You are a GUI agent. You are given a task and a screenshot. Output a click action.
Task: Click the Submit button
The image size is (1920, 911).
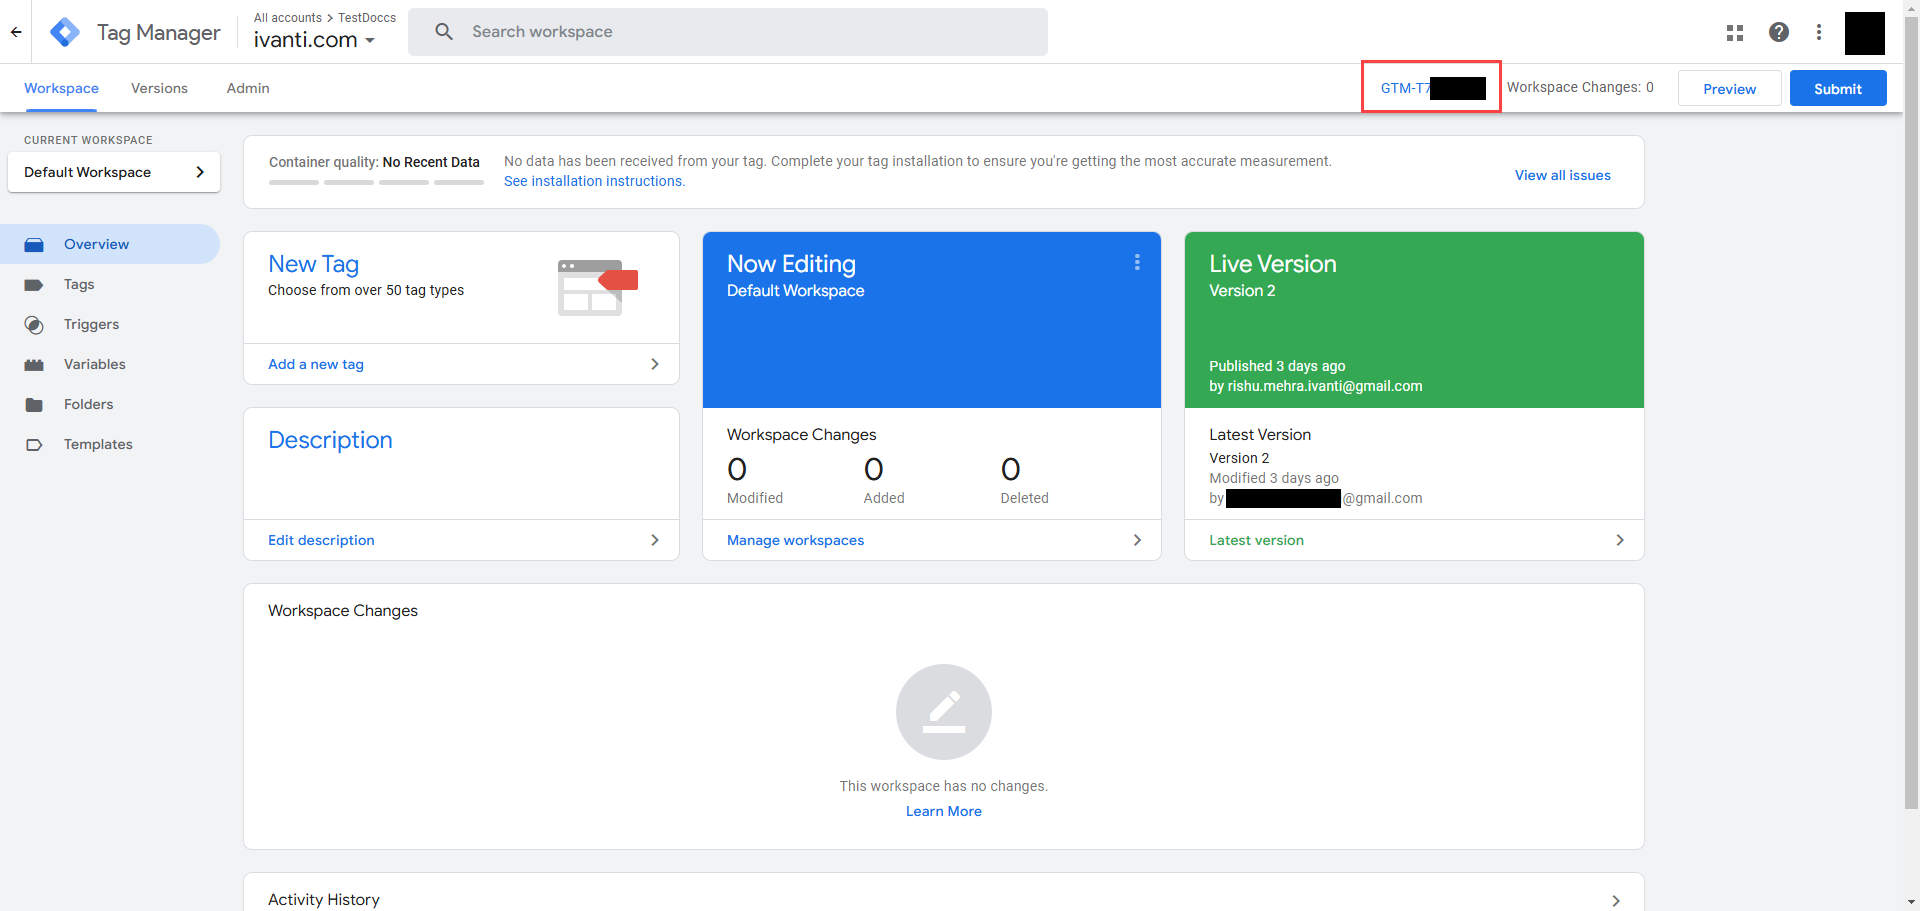point(1837,88)
